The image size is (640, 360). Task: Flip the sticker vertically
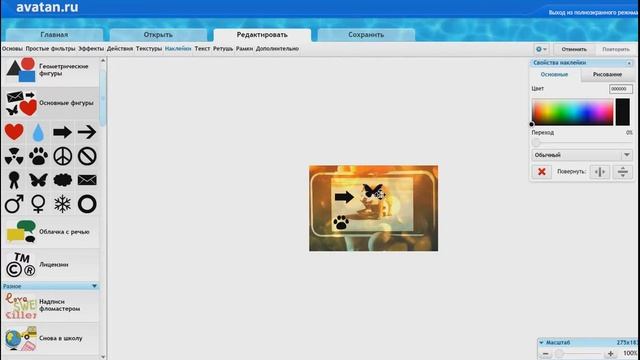(622, 172)
